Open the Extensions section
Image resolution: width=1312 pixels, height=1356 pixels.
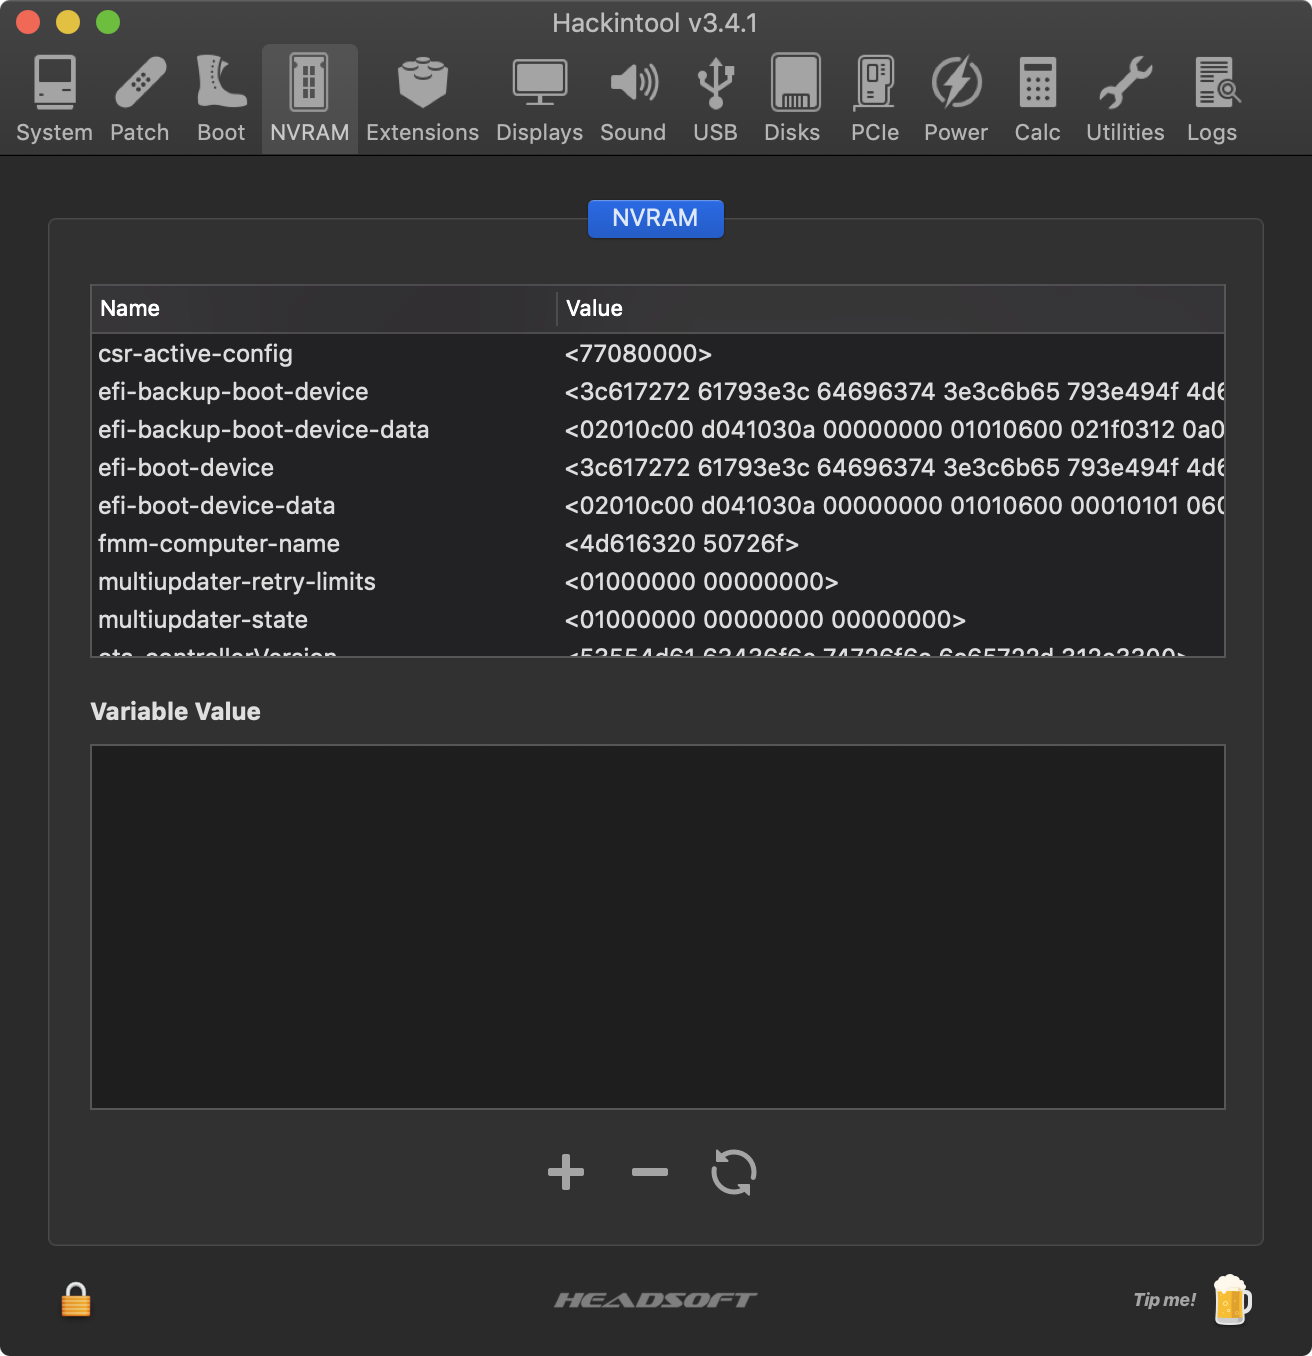[422, 99]
